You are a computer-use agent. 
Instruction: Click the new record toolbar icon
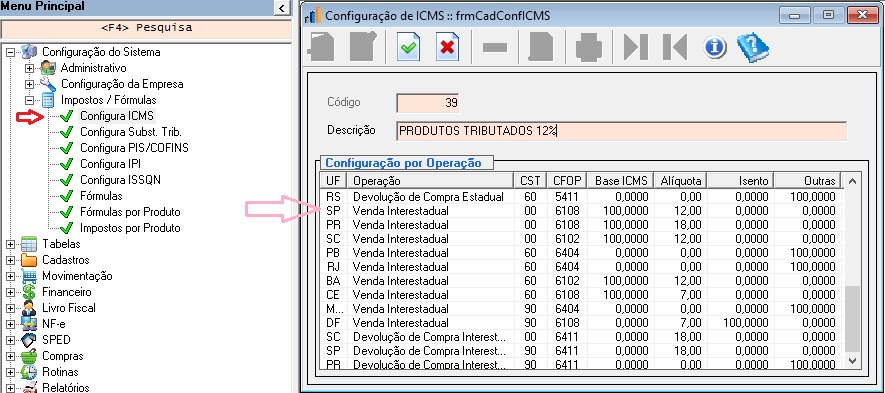point(321,47)
